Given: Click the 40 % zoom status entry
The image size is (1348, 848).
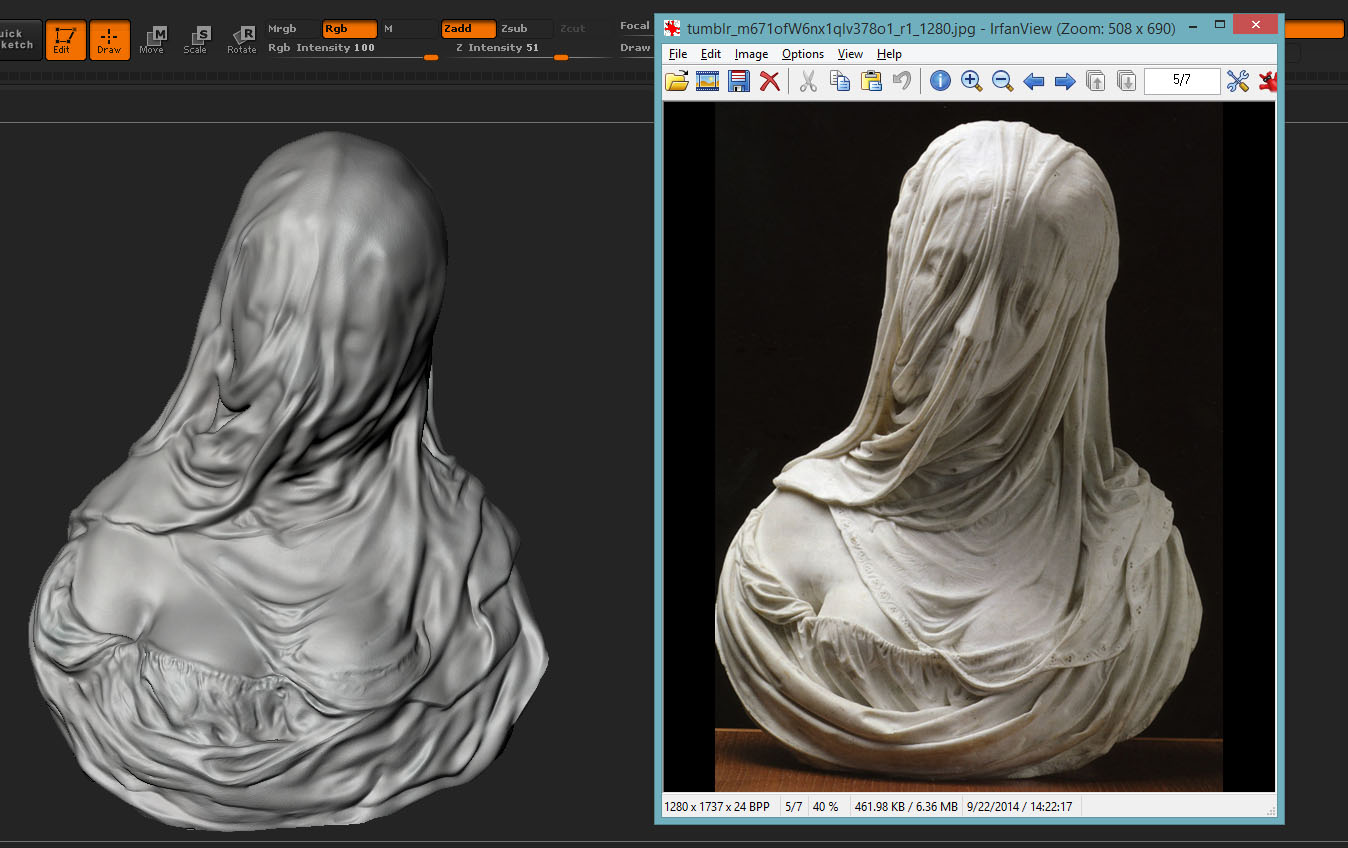Looking at the screenshot, I should tap(825, 806).
